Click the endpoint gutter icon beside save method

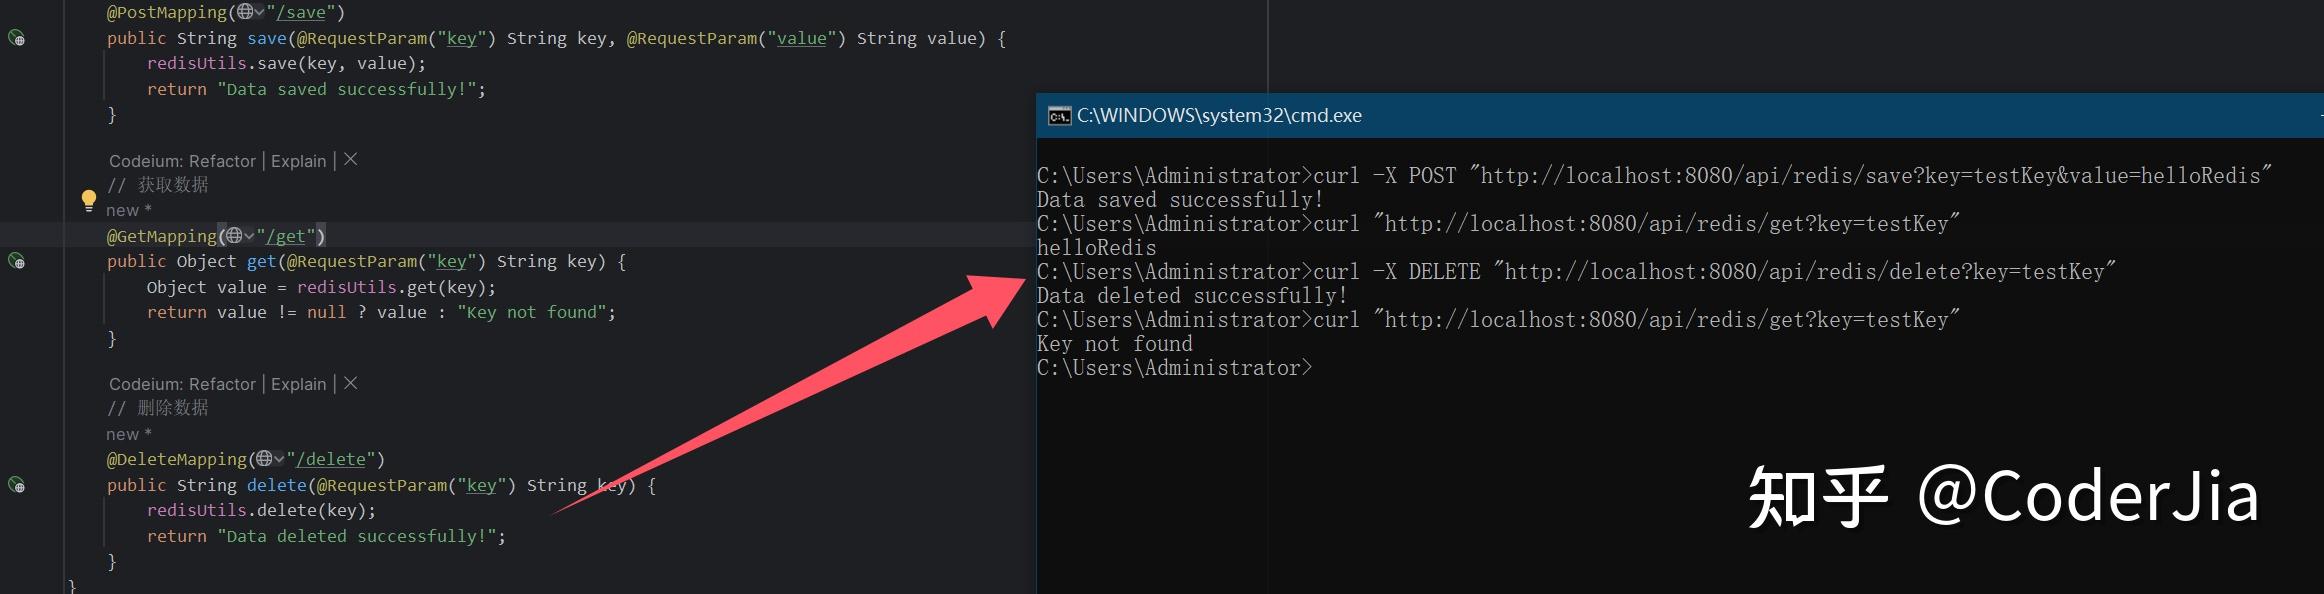17,38
